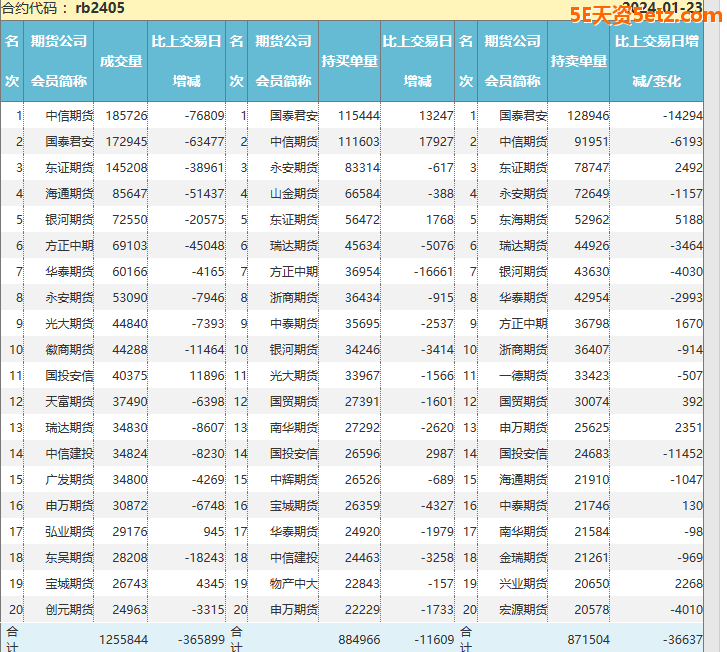Select 宏源期货 in the short position ranking
This screenshot has width=727, height=652.
click(x=523, y=609)
